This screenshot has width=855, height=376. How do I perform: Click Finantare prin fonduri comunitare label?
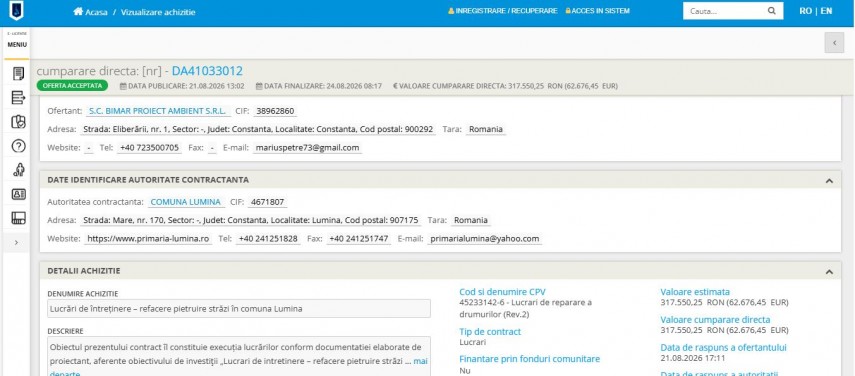tap(529, 359)
